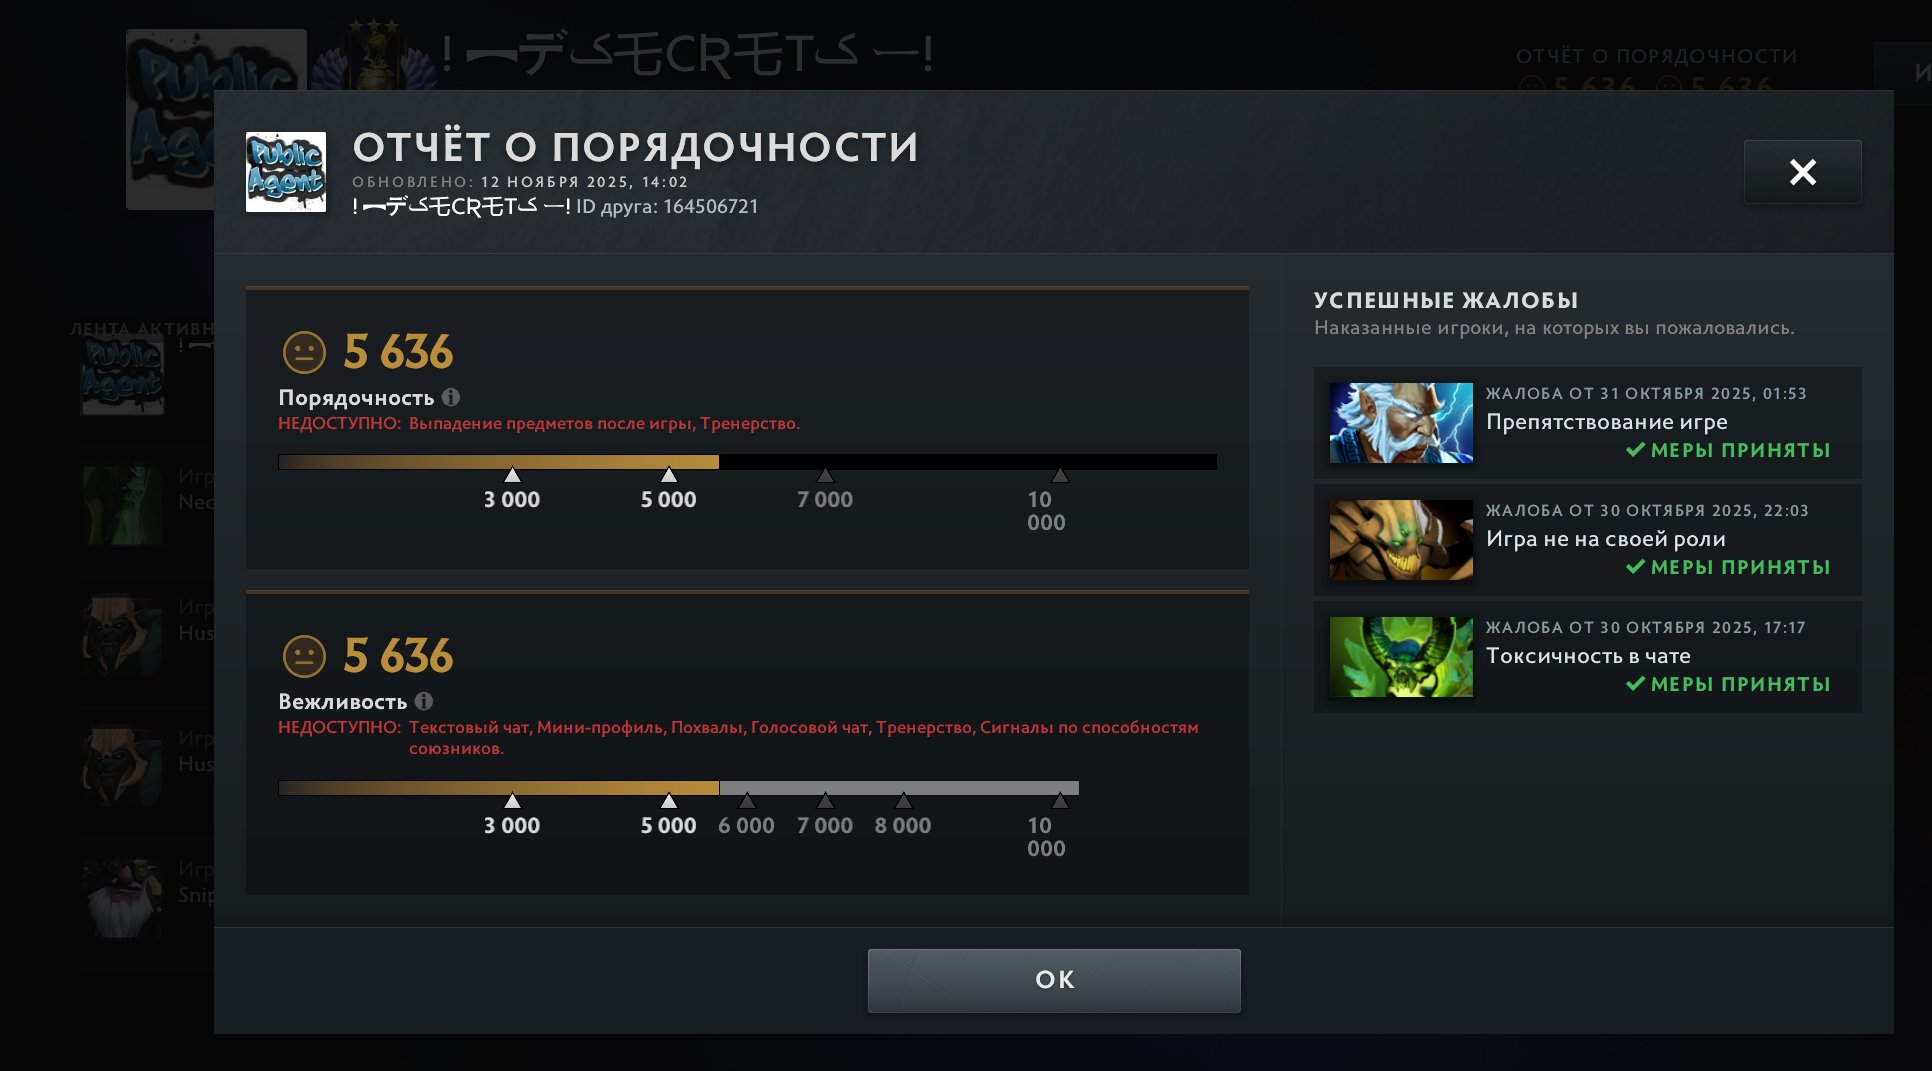1932x1071 pixels.
Task: Click the info icon beside Вежливость
Action: (424, 701)
